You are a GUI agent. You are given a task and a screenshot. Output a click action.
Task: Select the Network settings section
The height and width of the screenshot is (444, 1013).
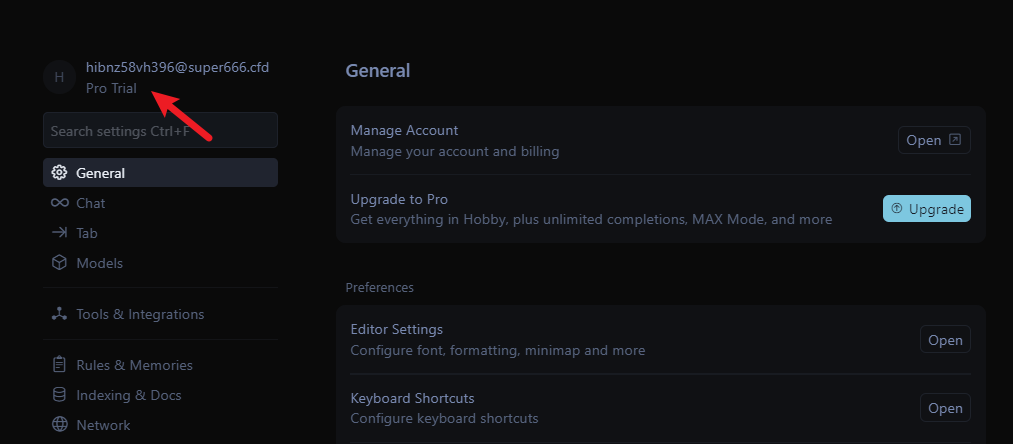[103, 425]
